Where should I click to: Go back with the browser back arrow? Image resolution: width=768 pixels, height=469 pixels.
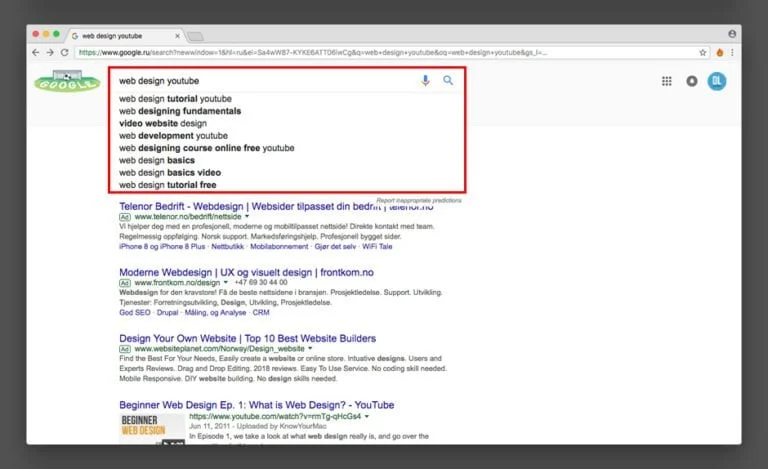point(36,52)
